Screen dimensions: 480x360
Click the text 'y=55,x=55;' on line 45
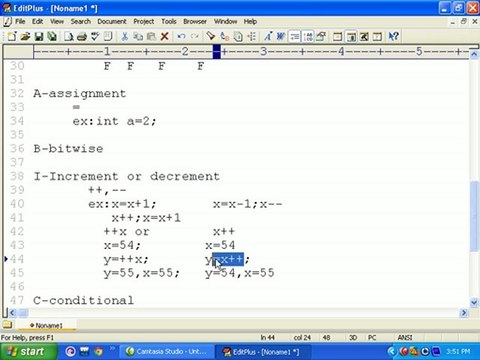click(141, 273)
